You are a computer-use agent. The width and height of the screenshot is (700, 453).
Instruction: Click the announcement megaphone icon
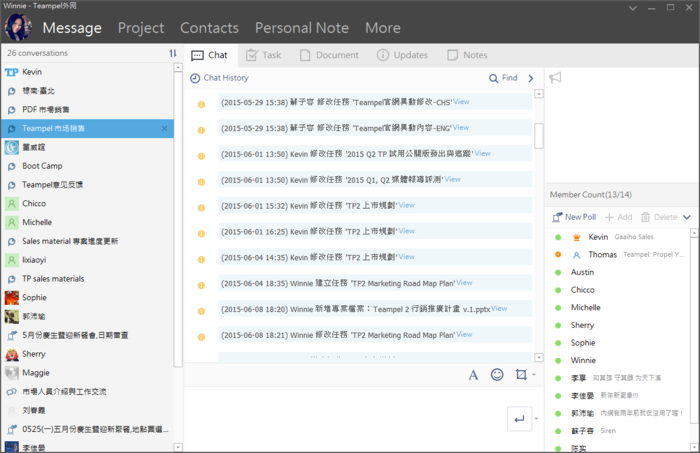(x=555, y=78)
